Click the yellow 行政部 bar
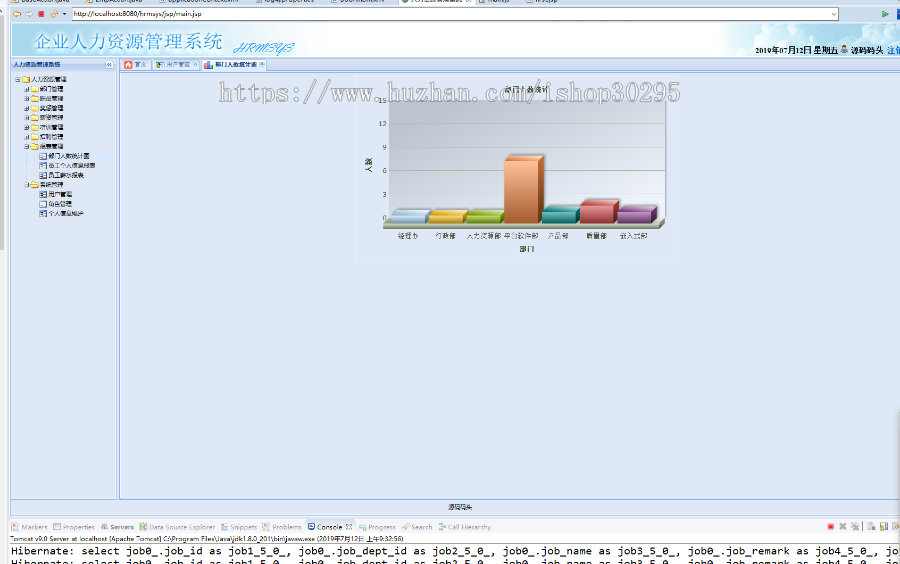Screen dimensions: 900x564 [x=448, y=216]
